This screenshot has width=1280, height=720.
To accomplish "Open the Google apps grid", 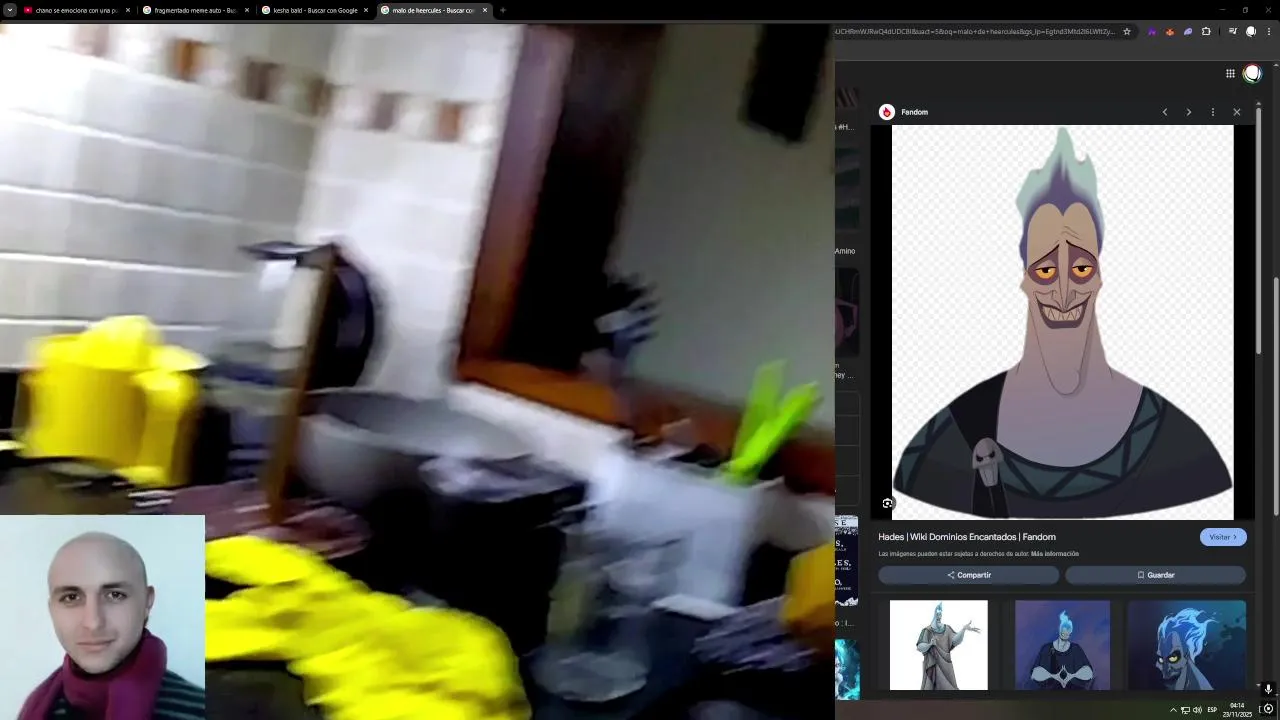I will point(1230,73).
